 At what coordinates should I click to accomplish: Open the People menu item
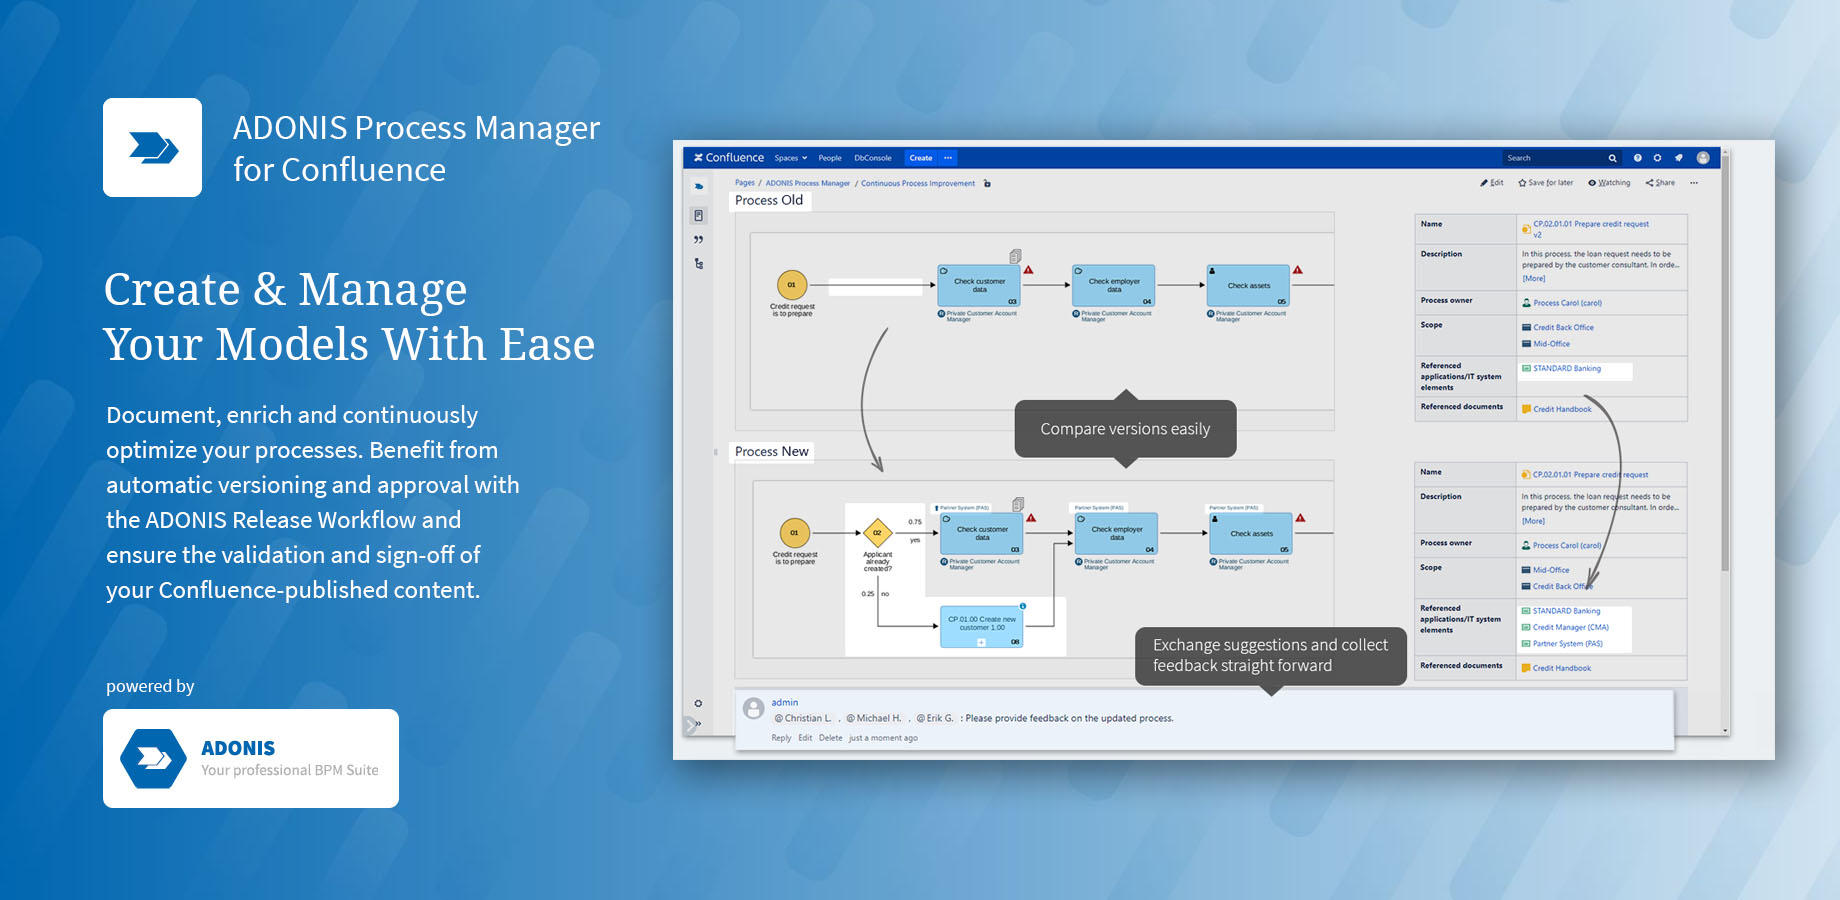(x=830, y=158)
